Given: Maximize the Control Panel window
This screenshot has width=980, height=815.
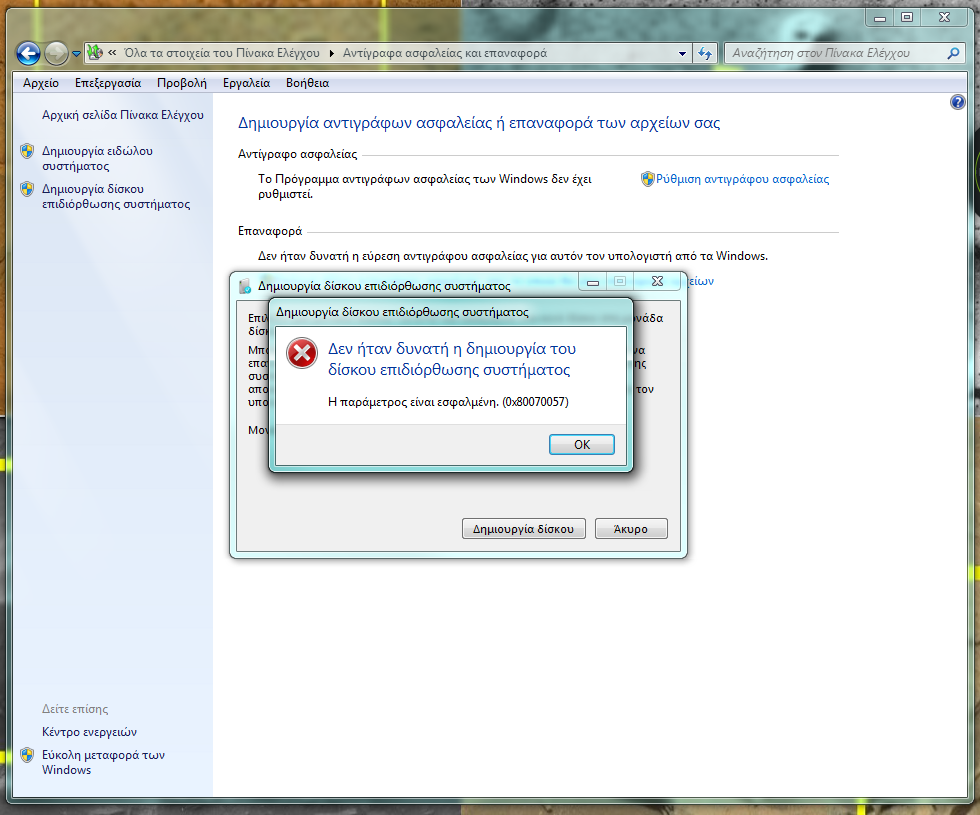Looking at the screenshot, I should [x=907, y=18].
